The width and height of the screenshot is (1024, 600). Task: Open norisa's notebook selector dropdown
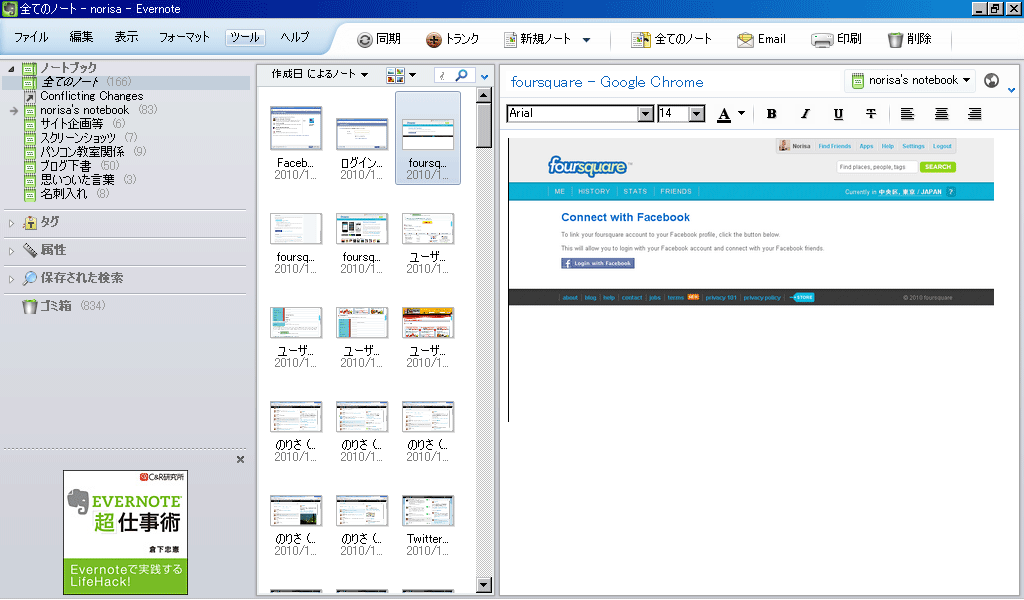click(910, 80)
